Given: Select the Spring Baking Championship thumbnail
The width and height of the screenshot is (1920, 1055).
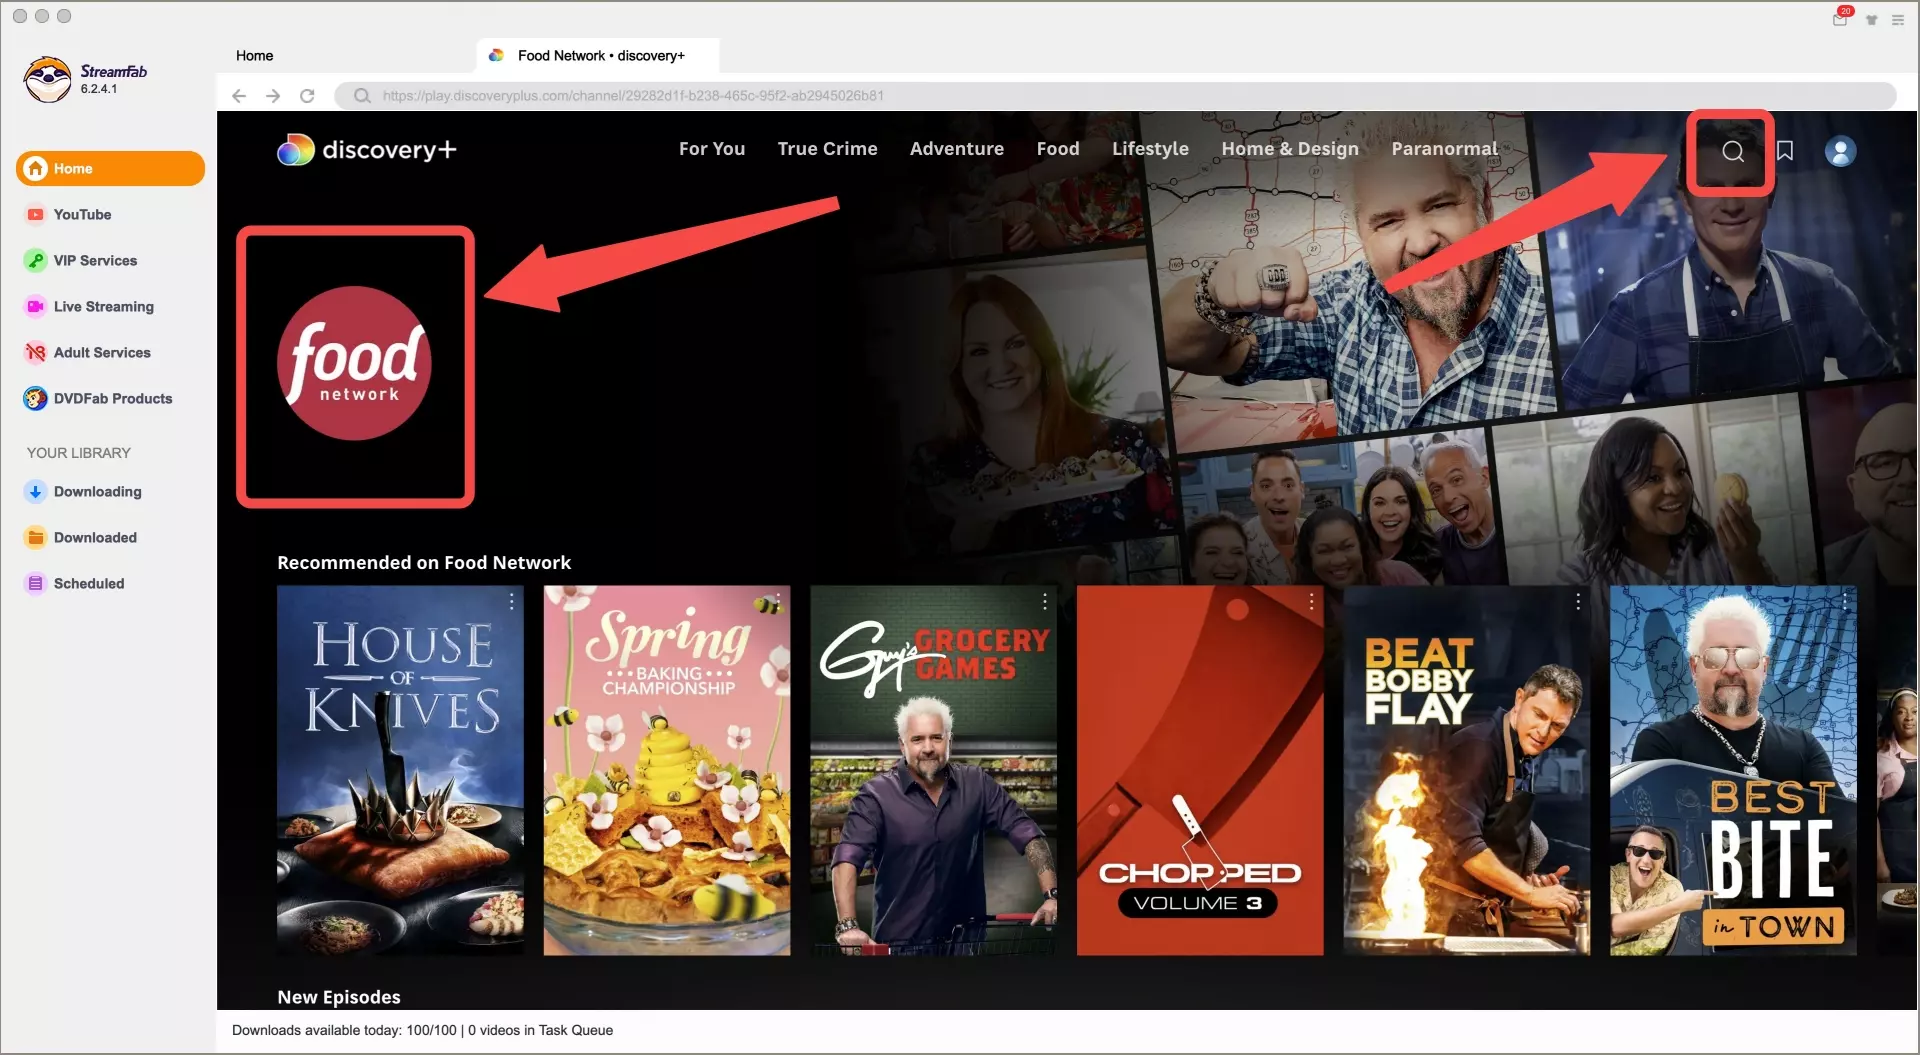Looking at the screenshot, I should [666, 770].
